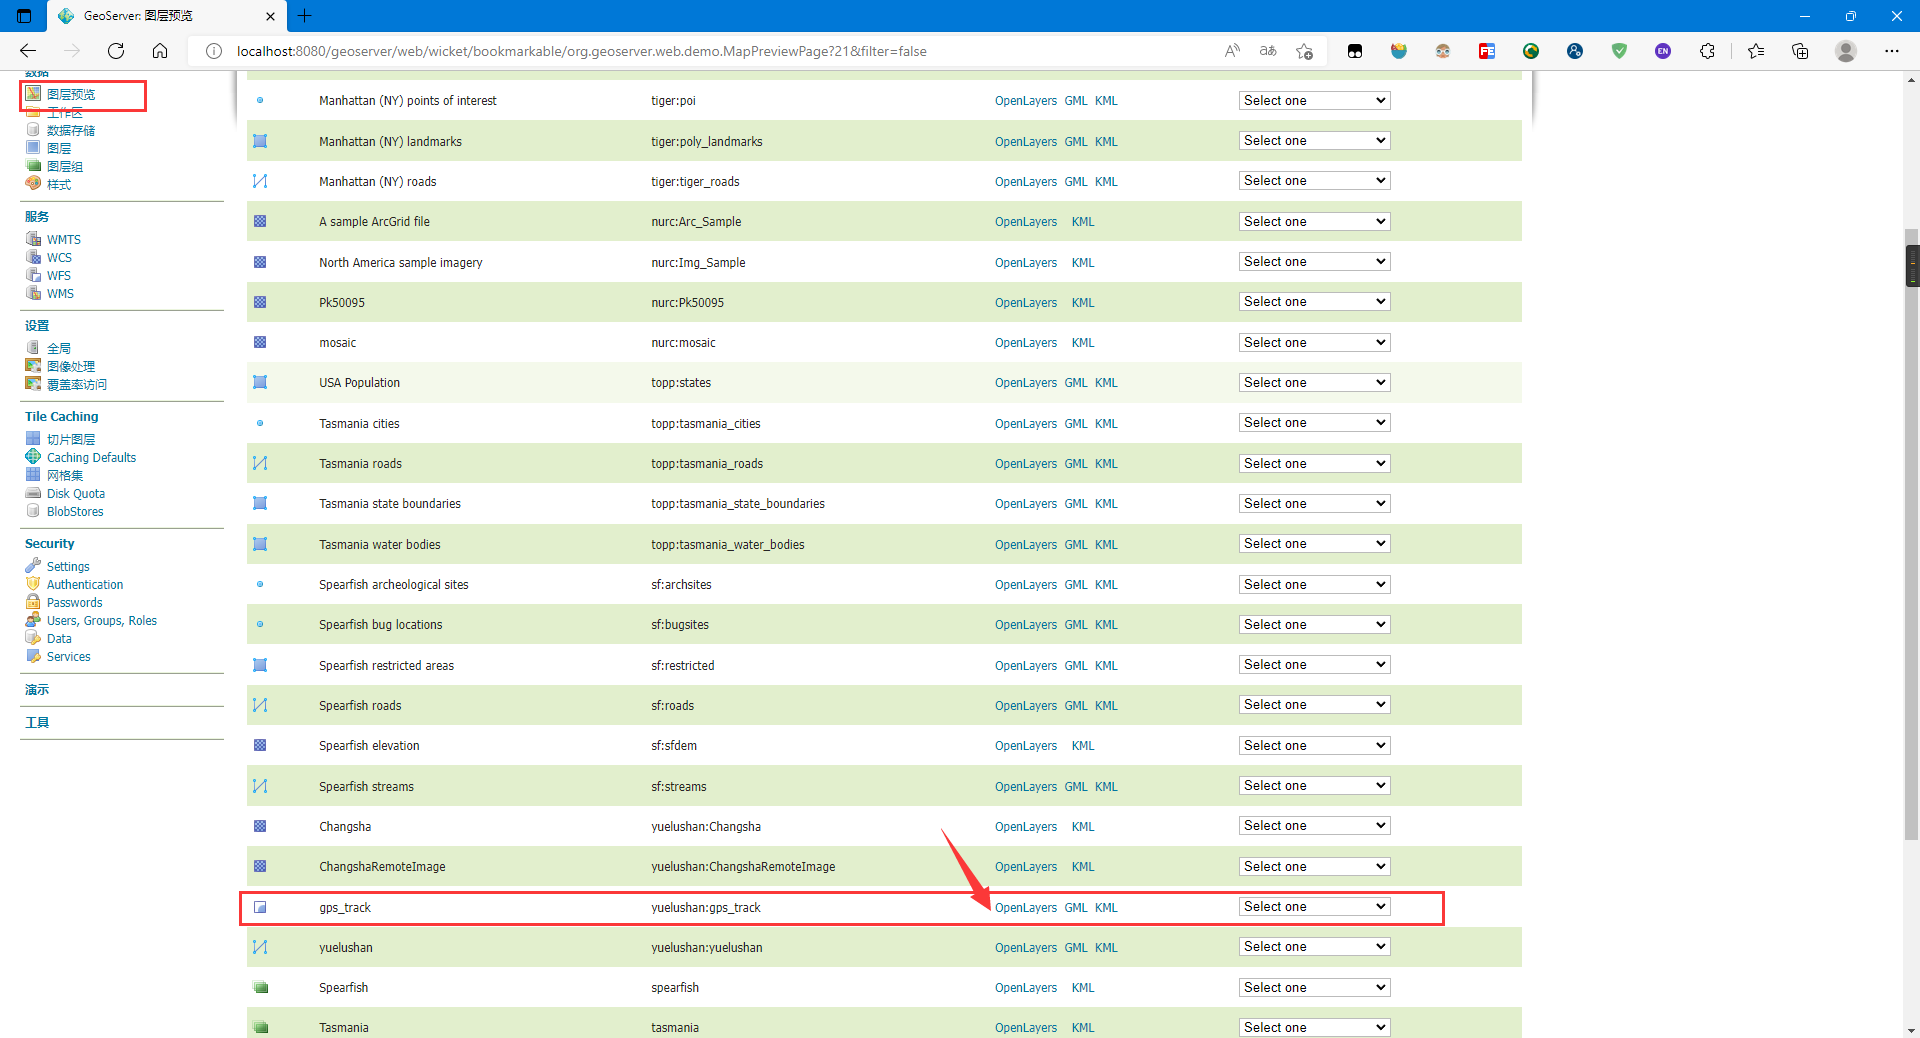
Task: Click the BlobStores icon
Action: pos(33,511)
